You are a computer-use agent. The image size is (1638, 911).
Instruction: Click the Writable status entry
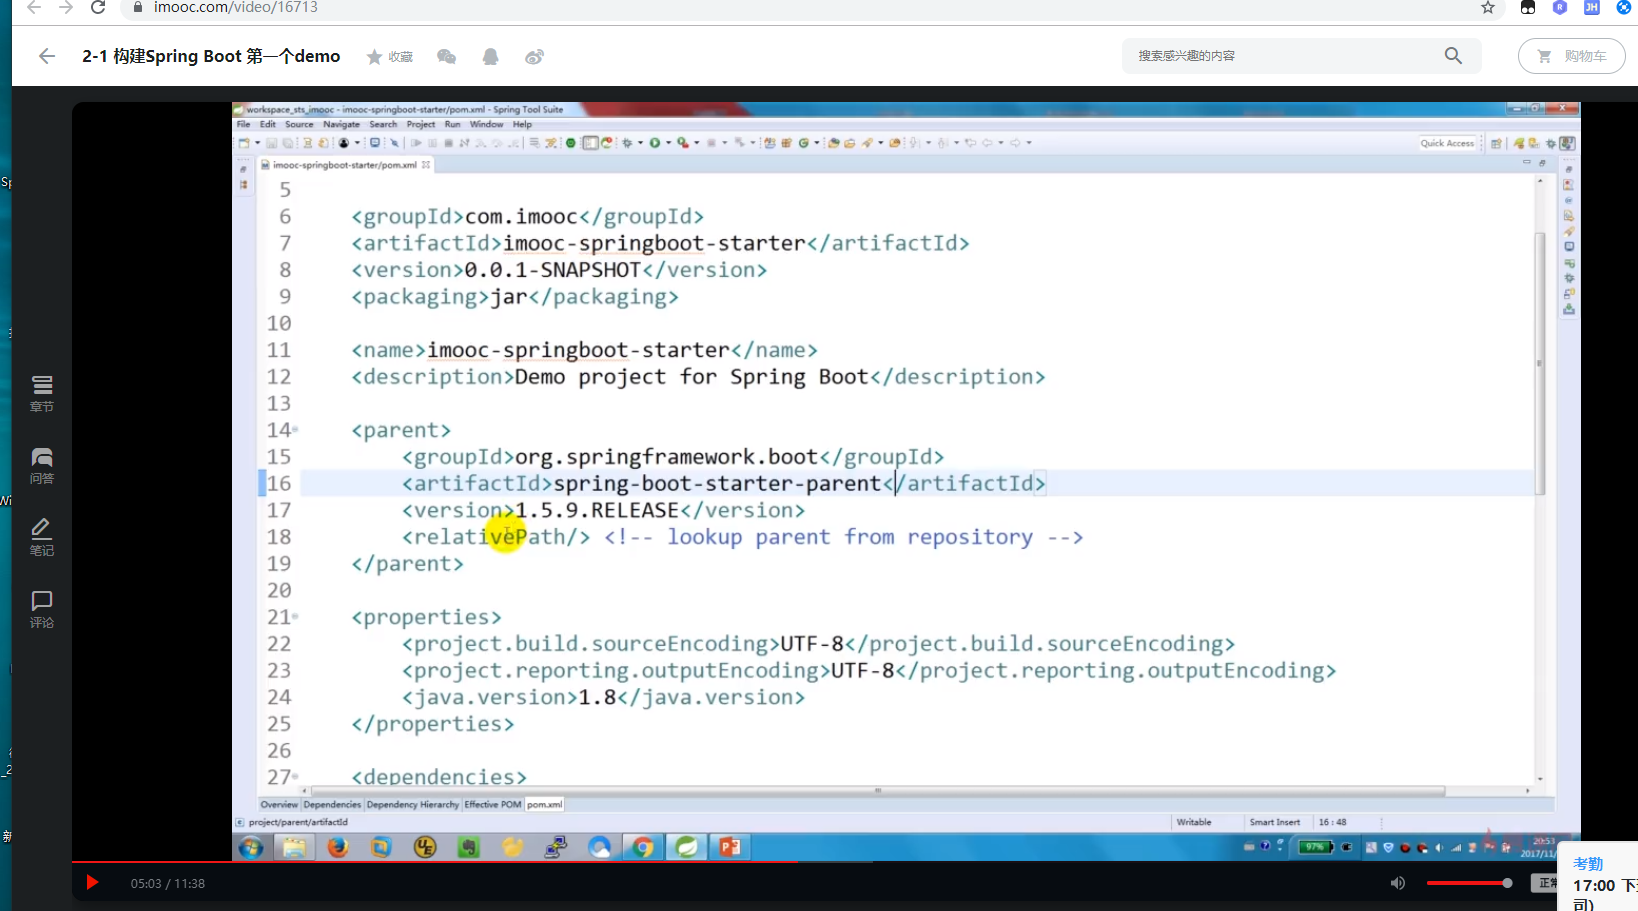click(x=1194, y=822)
